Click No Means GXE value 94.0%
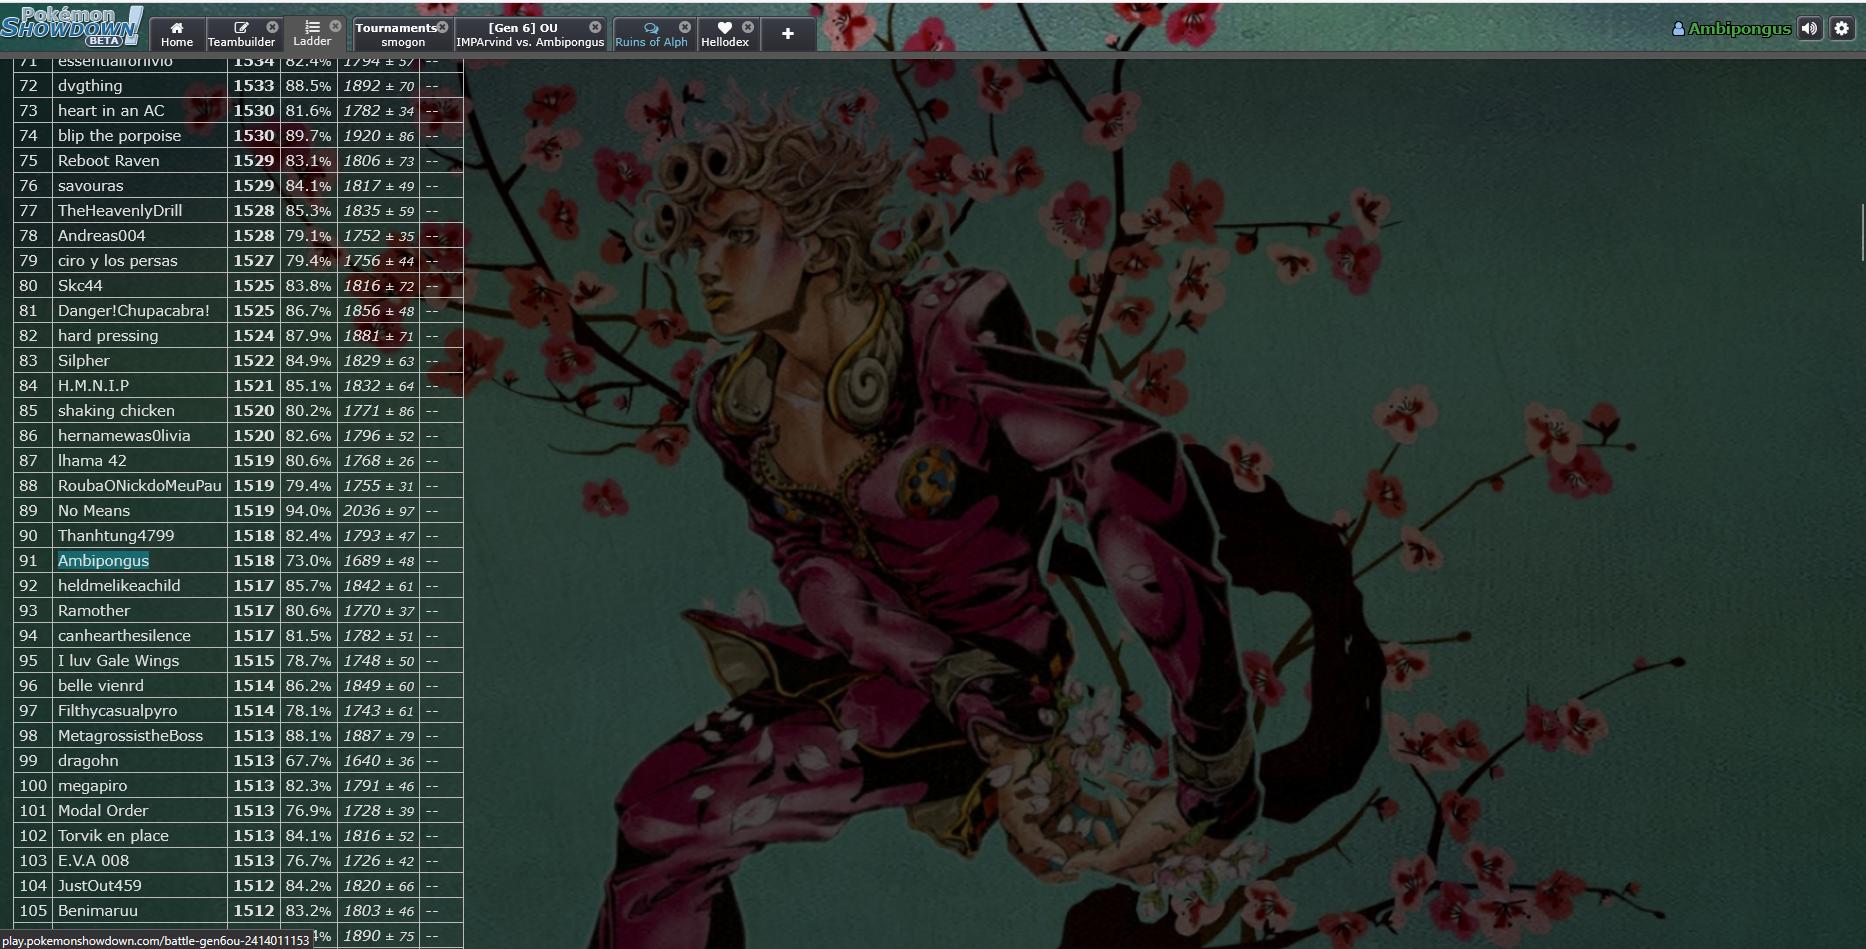The image size is (1866, 949). pyautogui.click(x=308, y=511)
